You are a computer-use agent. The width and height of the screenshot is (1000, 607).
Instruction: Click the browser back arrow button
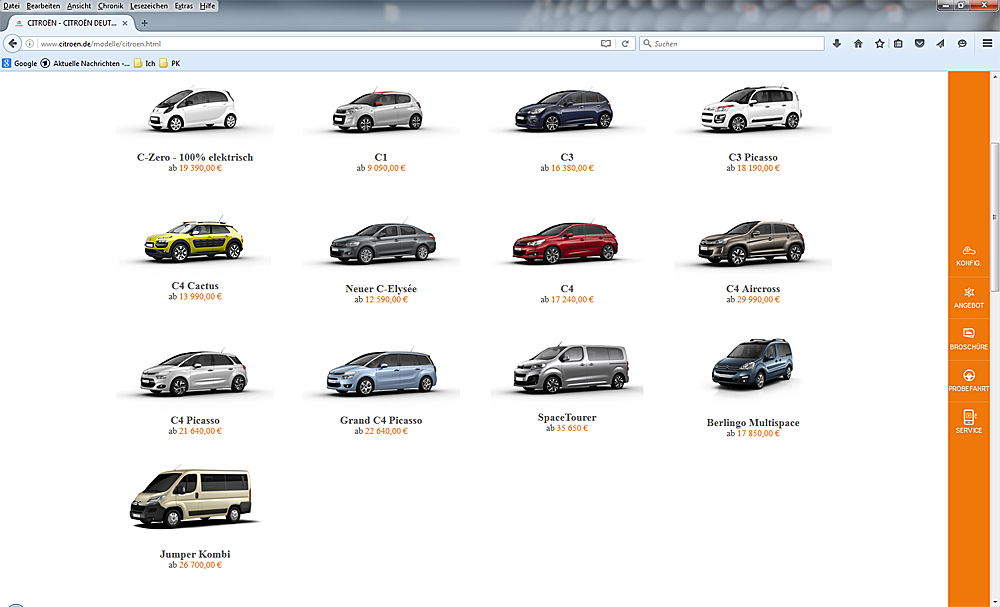13,43
